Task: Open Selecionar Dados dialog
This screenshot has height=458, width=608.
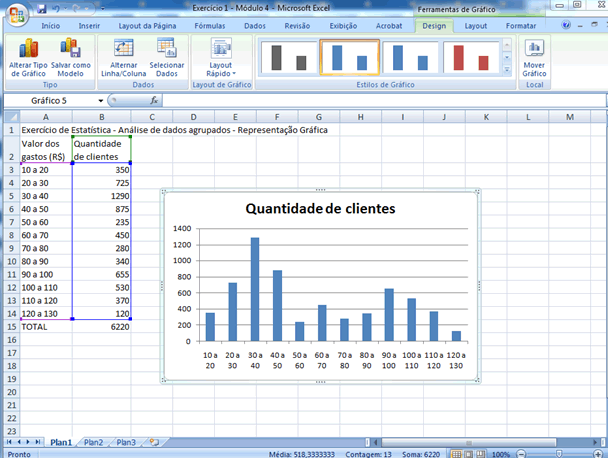Action: [x=166, y=49]
